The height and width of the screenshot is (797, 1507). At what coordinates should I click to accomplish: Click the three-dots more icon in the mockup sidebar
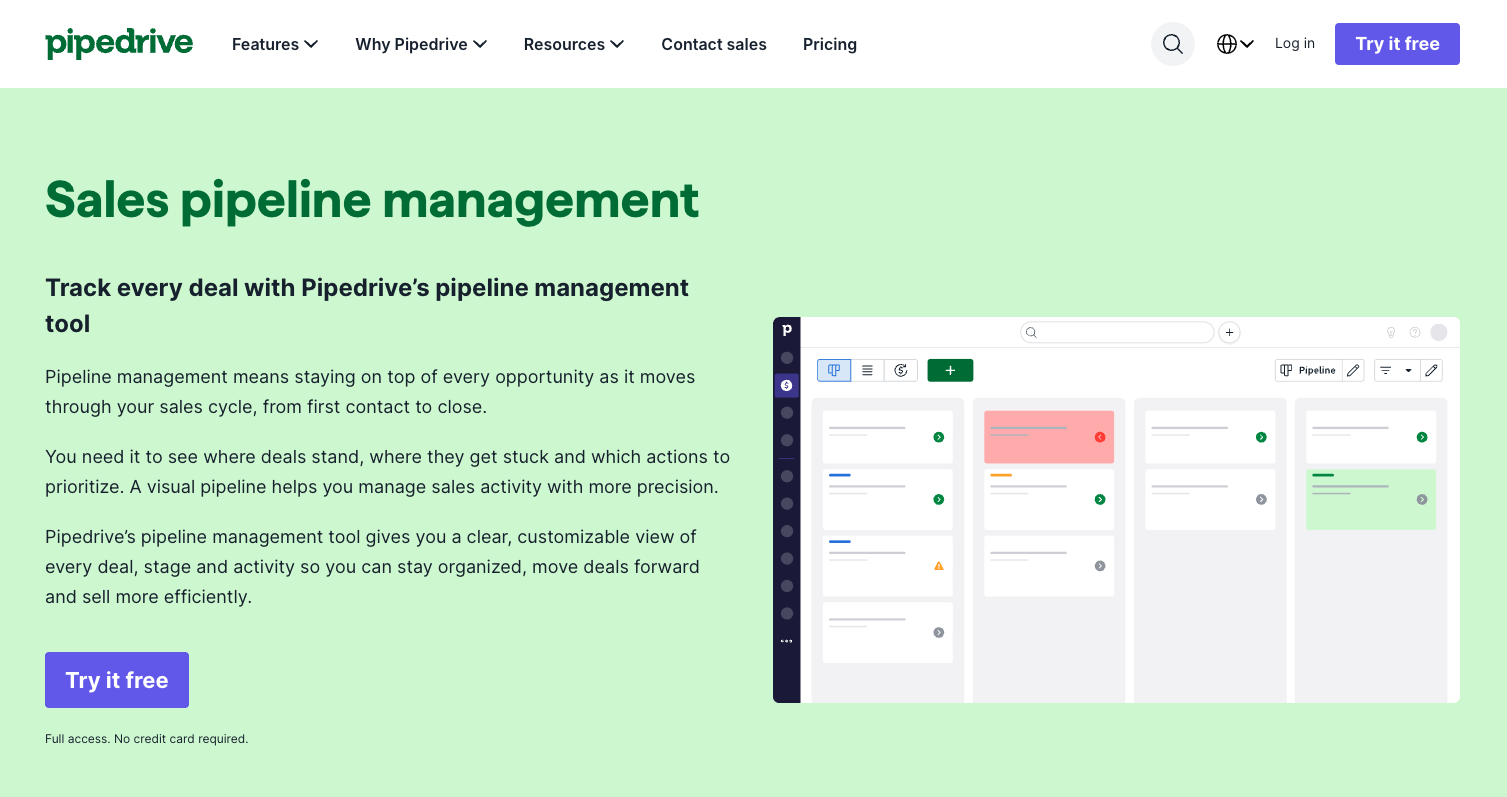[x=787, y=641]
